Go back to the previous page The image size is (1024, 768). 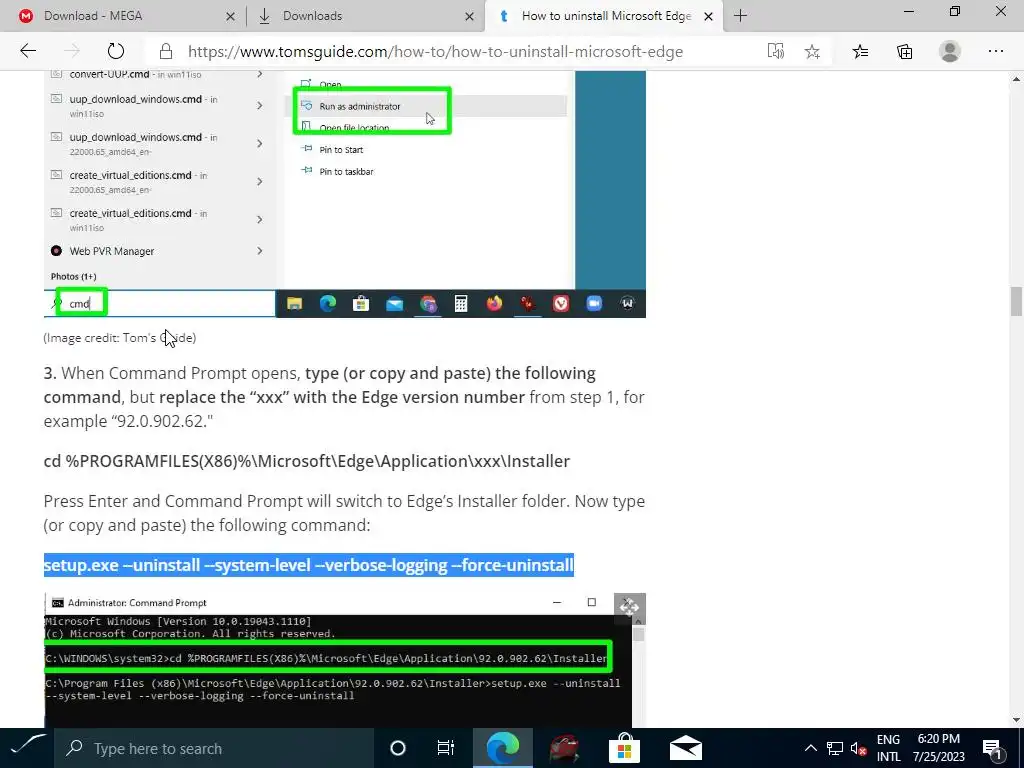click(x=28, y=51)
